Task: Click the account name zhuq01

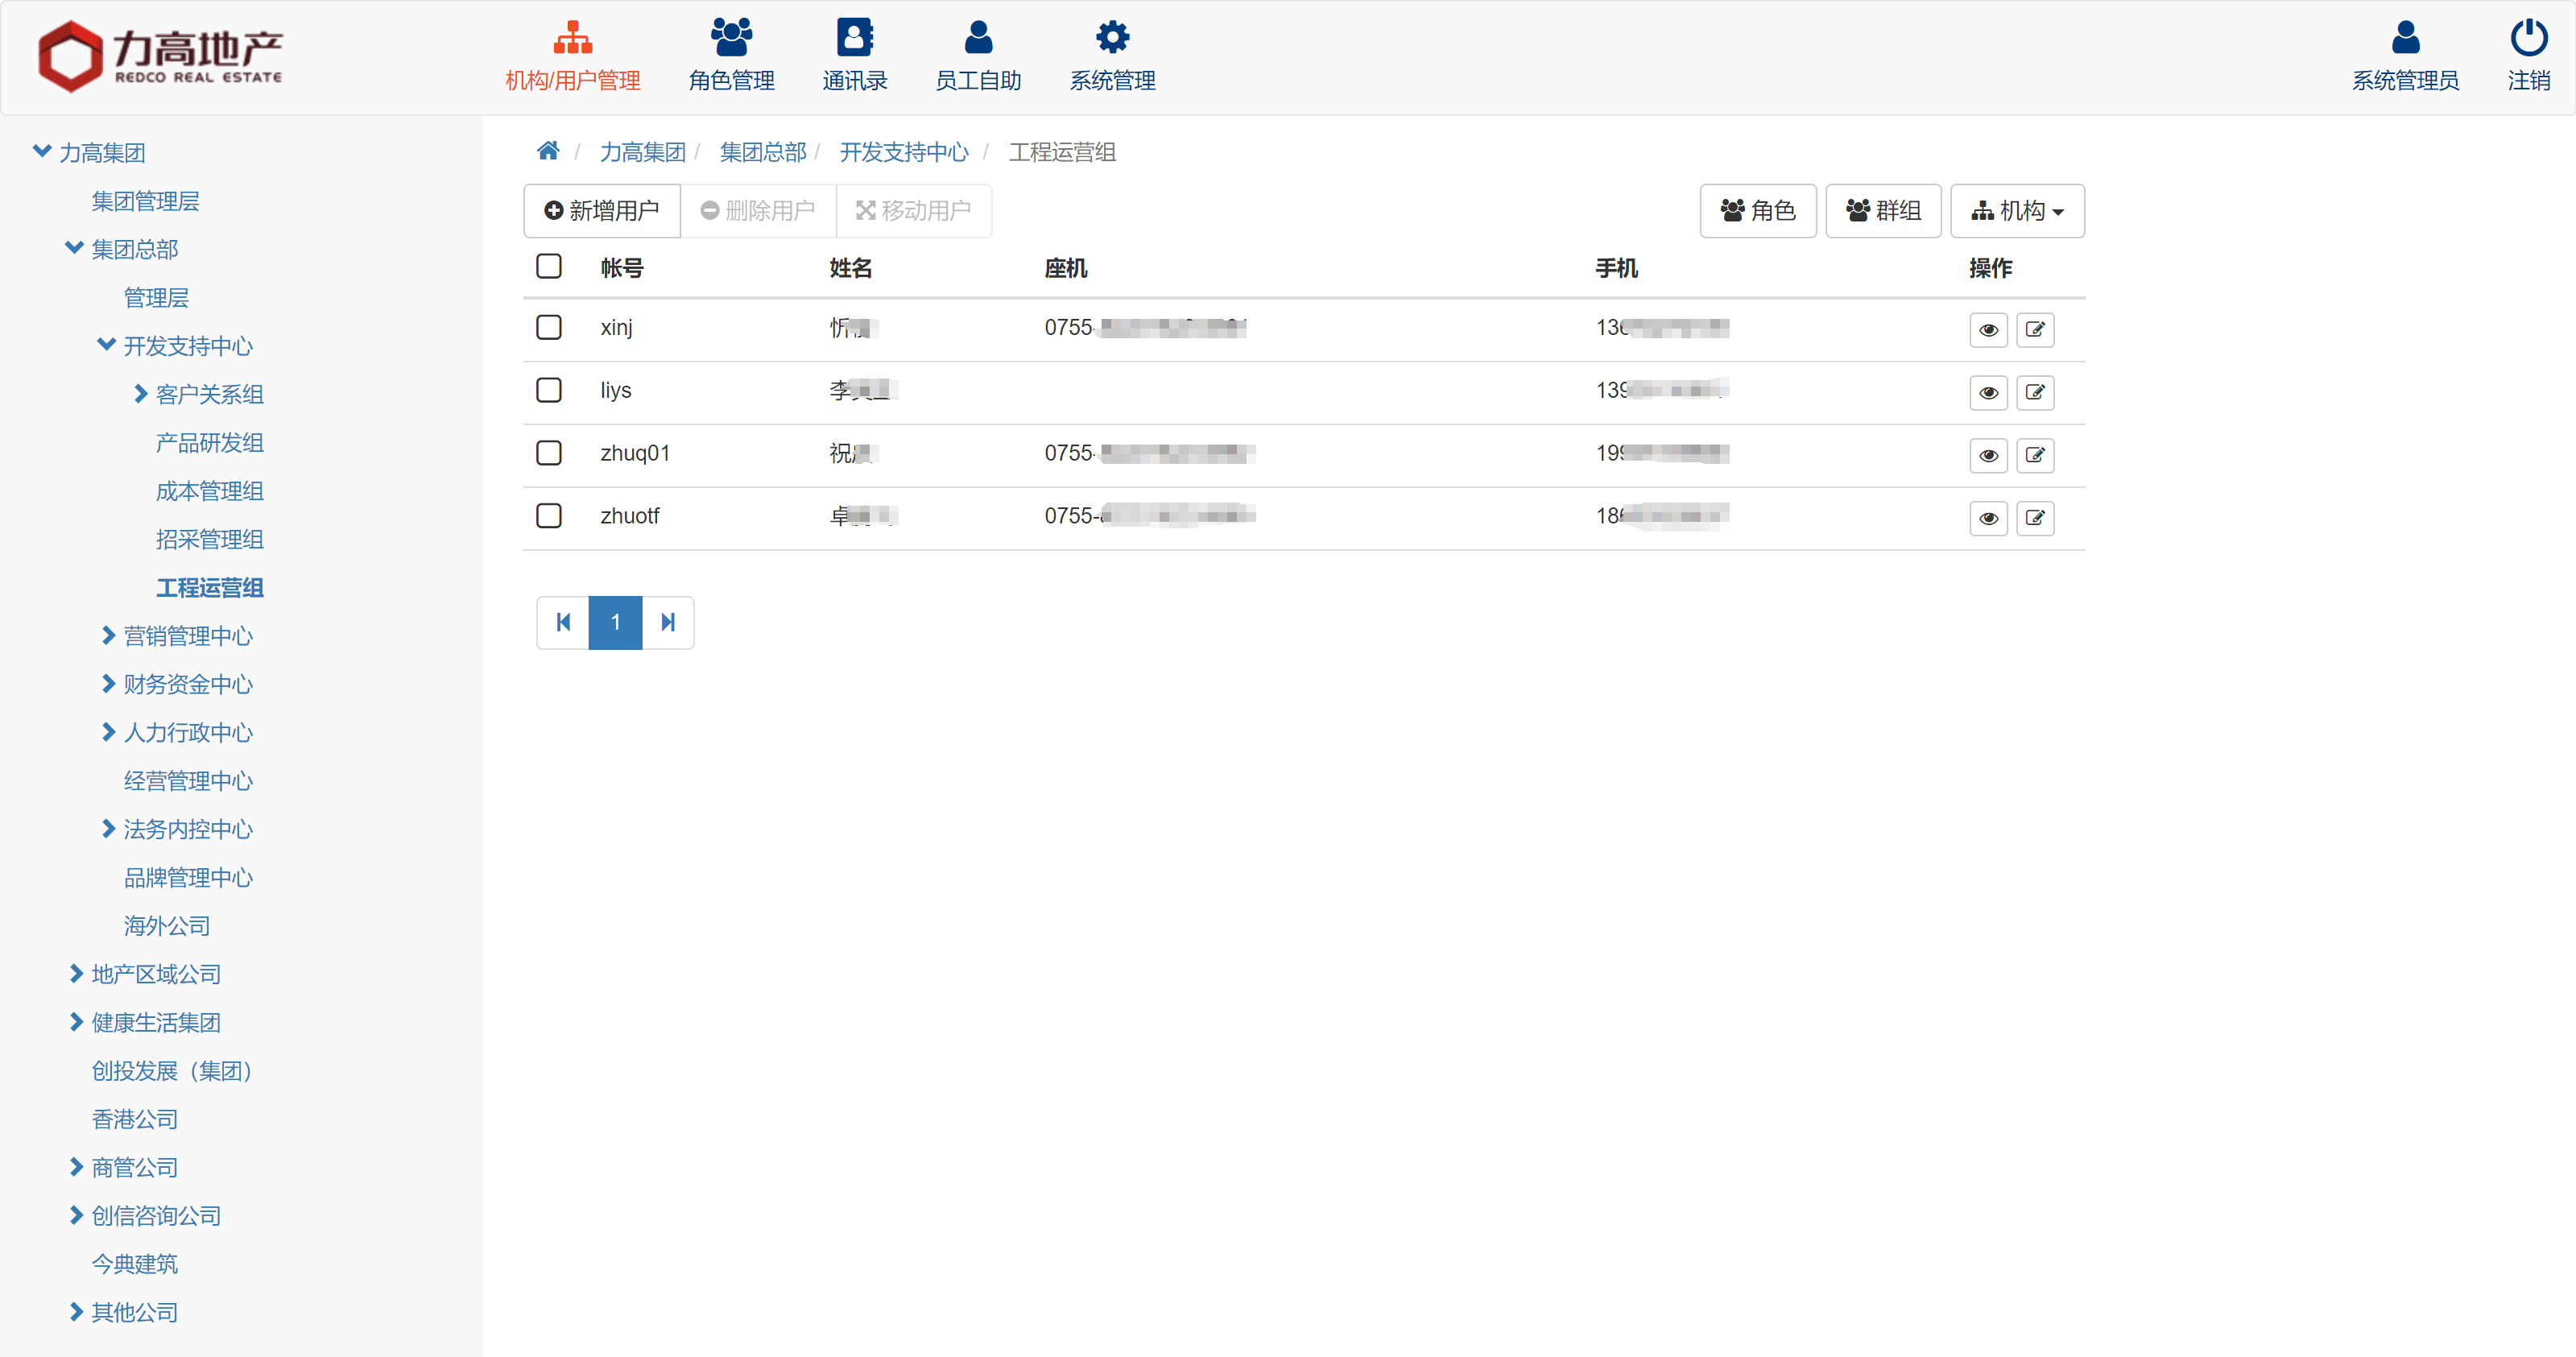Action: pos(635,453)
